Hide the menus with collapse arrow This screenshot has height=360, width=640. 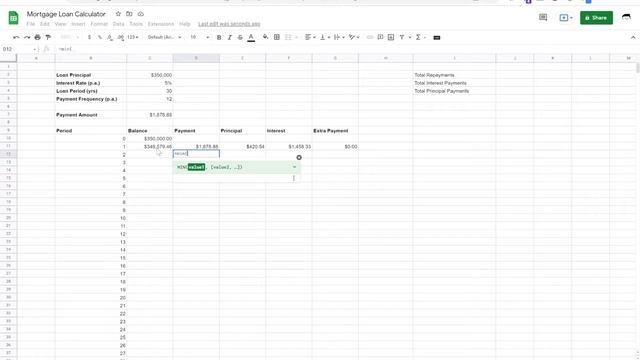pos(633,37)
